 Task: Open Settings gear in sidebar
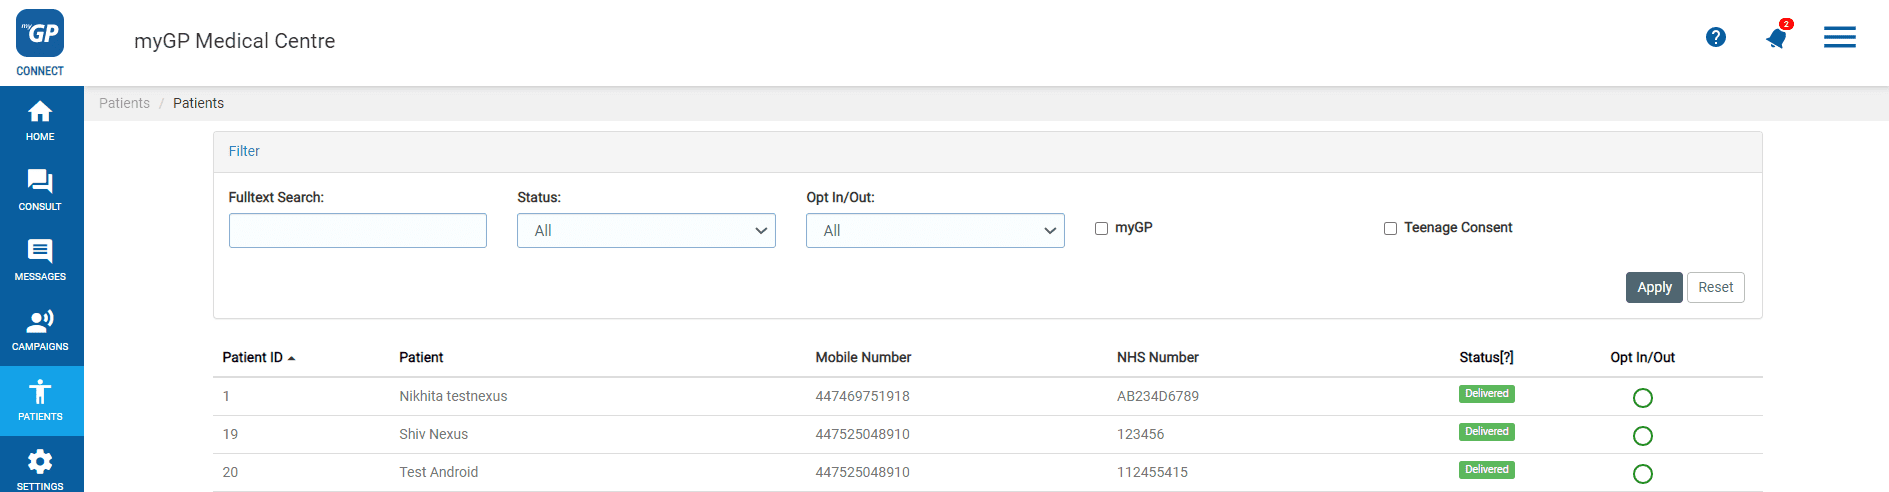(40, 468)
